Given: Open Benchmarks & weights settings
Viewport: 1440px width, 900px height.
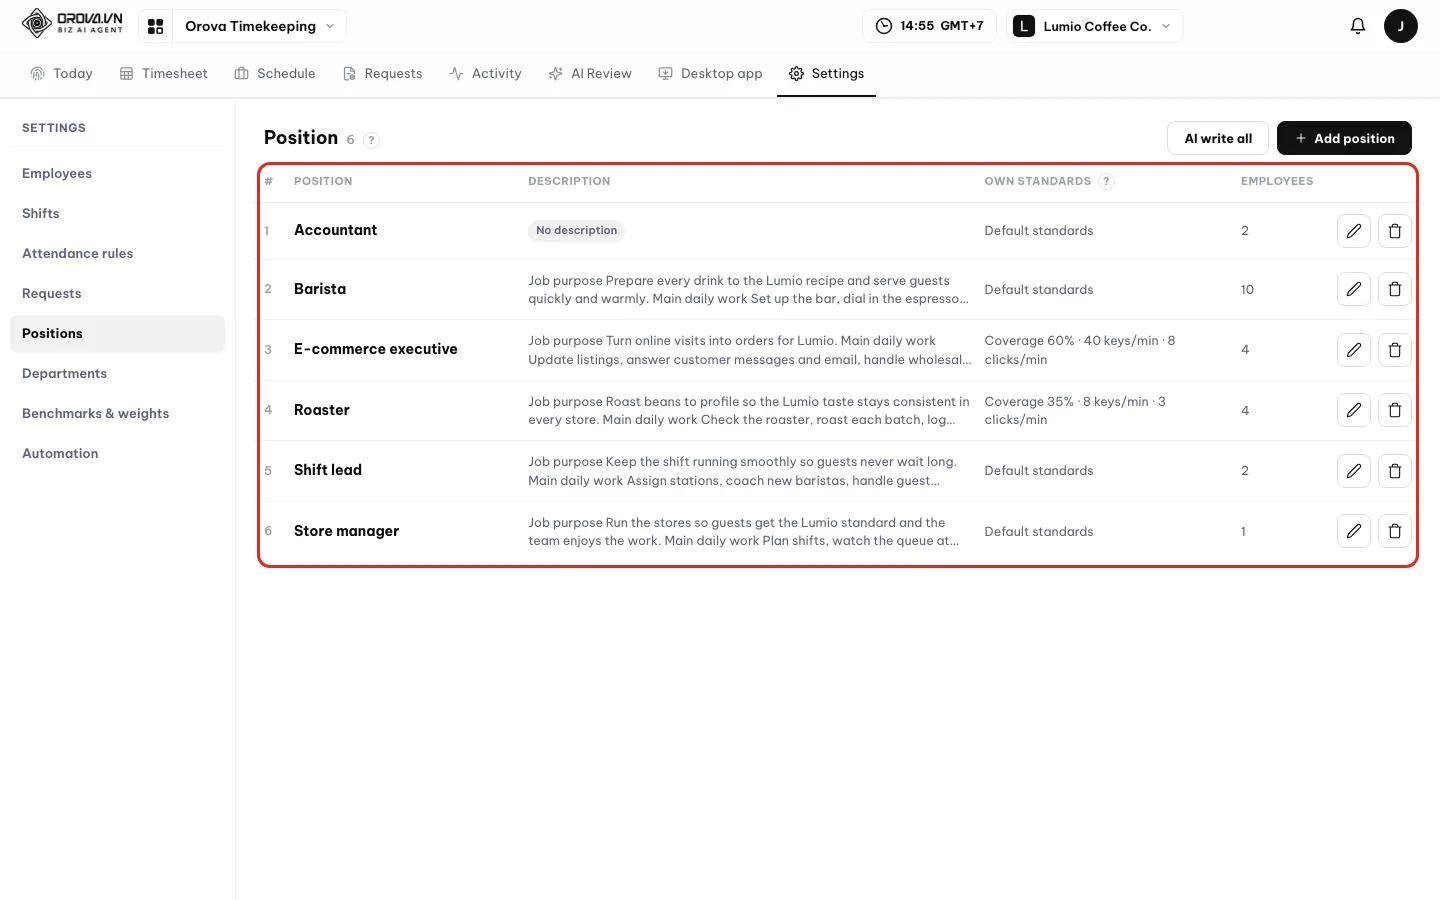Looking at the screenshot, I should [x=117, y=414].
